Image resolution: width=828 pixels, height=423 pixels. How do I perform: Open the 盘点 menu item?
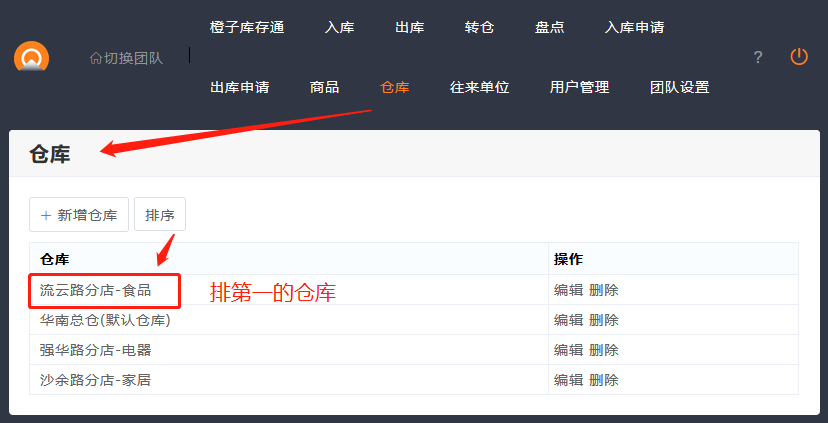coord(550,27)
